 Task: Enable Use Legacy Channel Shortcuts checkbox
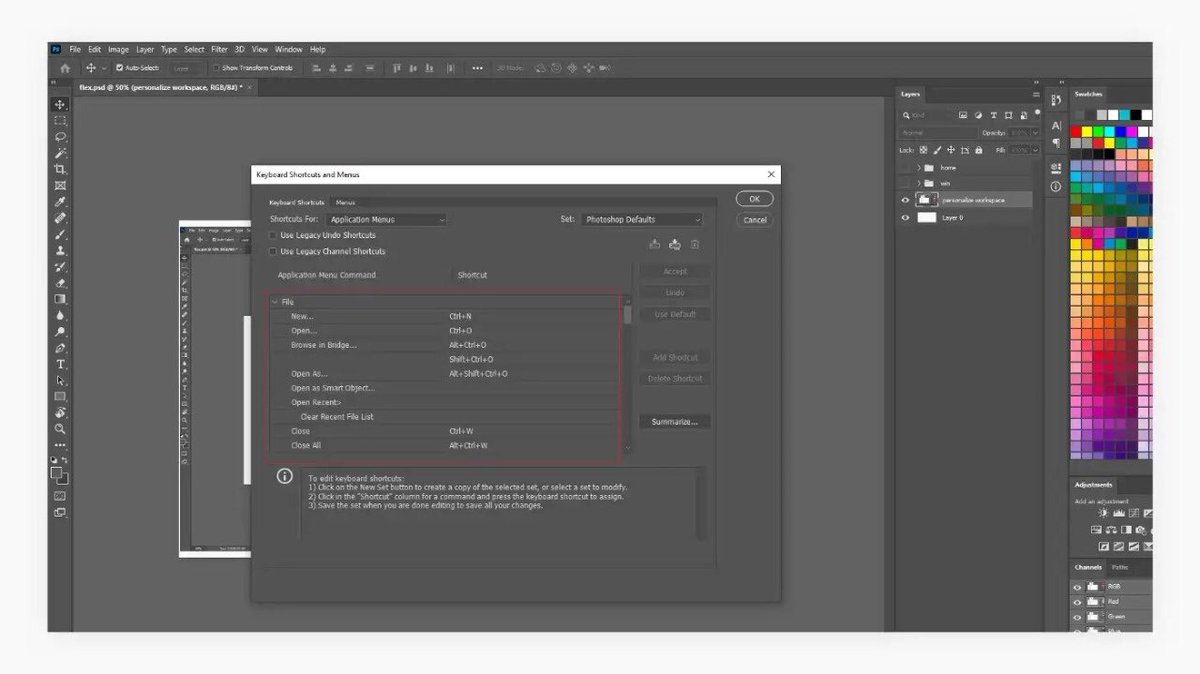pyautogui.click(x=273, y=251)
